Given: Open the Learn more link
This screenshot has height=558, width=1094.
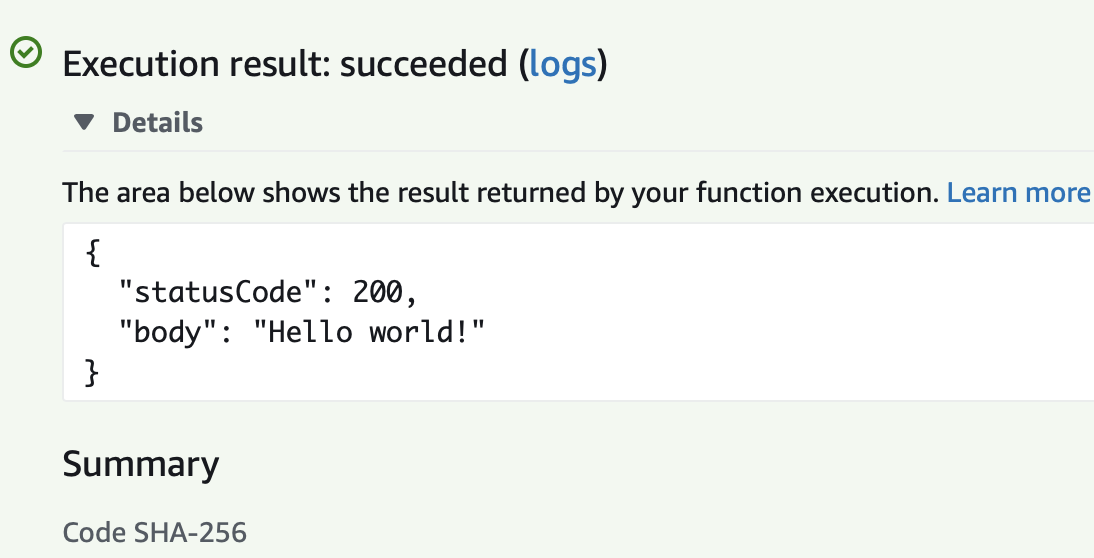Looking at the screenshot, I should tap(1019, 193).
